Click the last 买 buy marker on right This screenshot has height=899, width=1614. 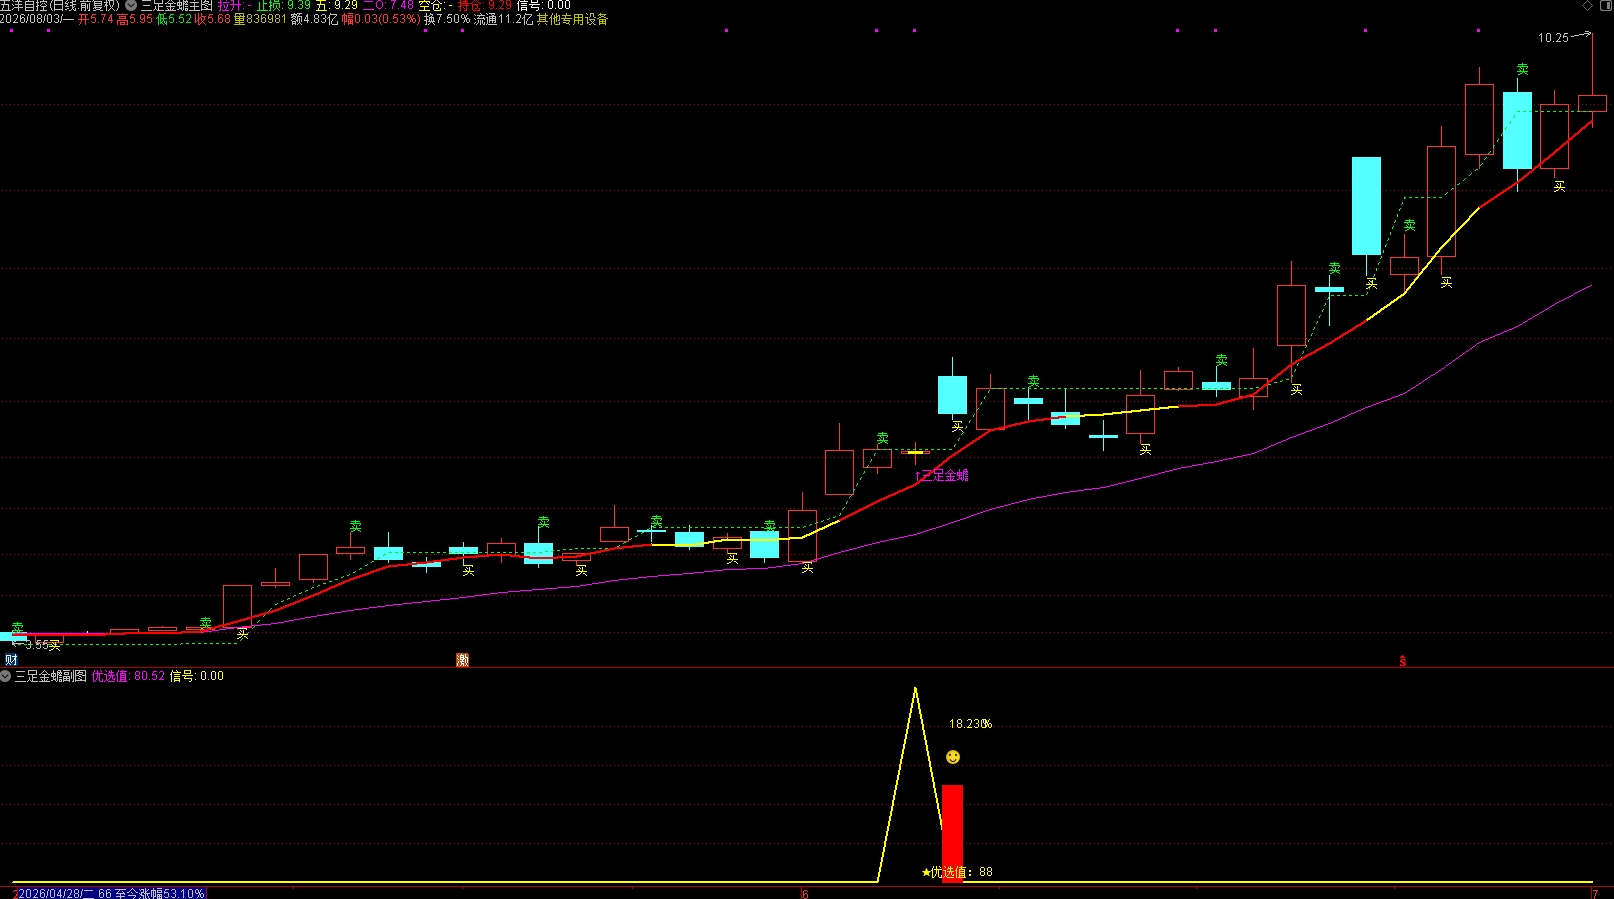[x=1559, y=186]
